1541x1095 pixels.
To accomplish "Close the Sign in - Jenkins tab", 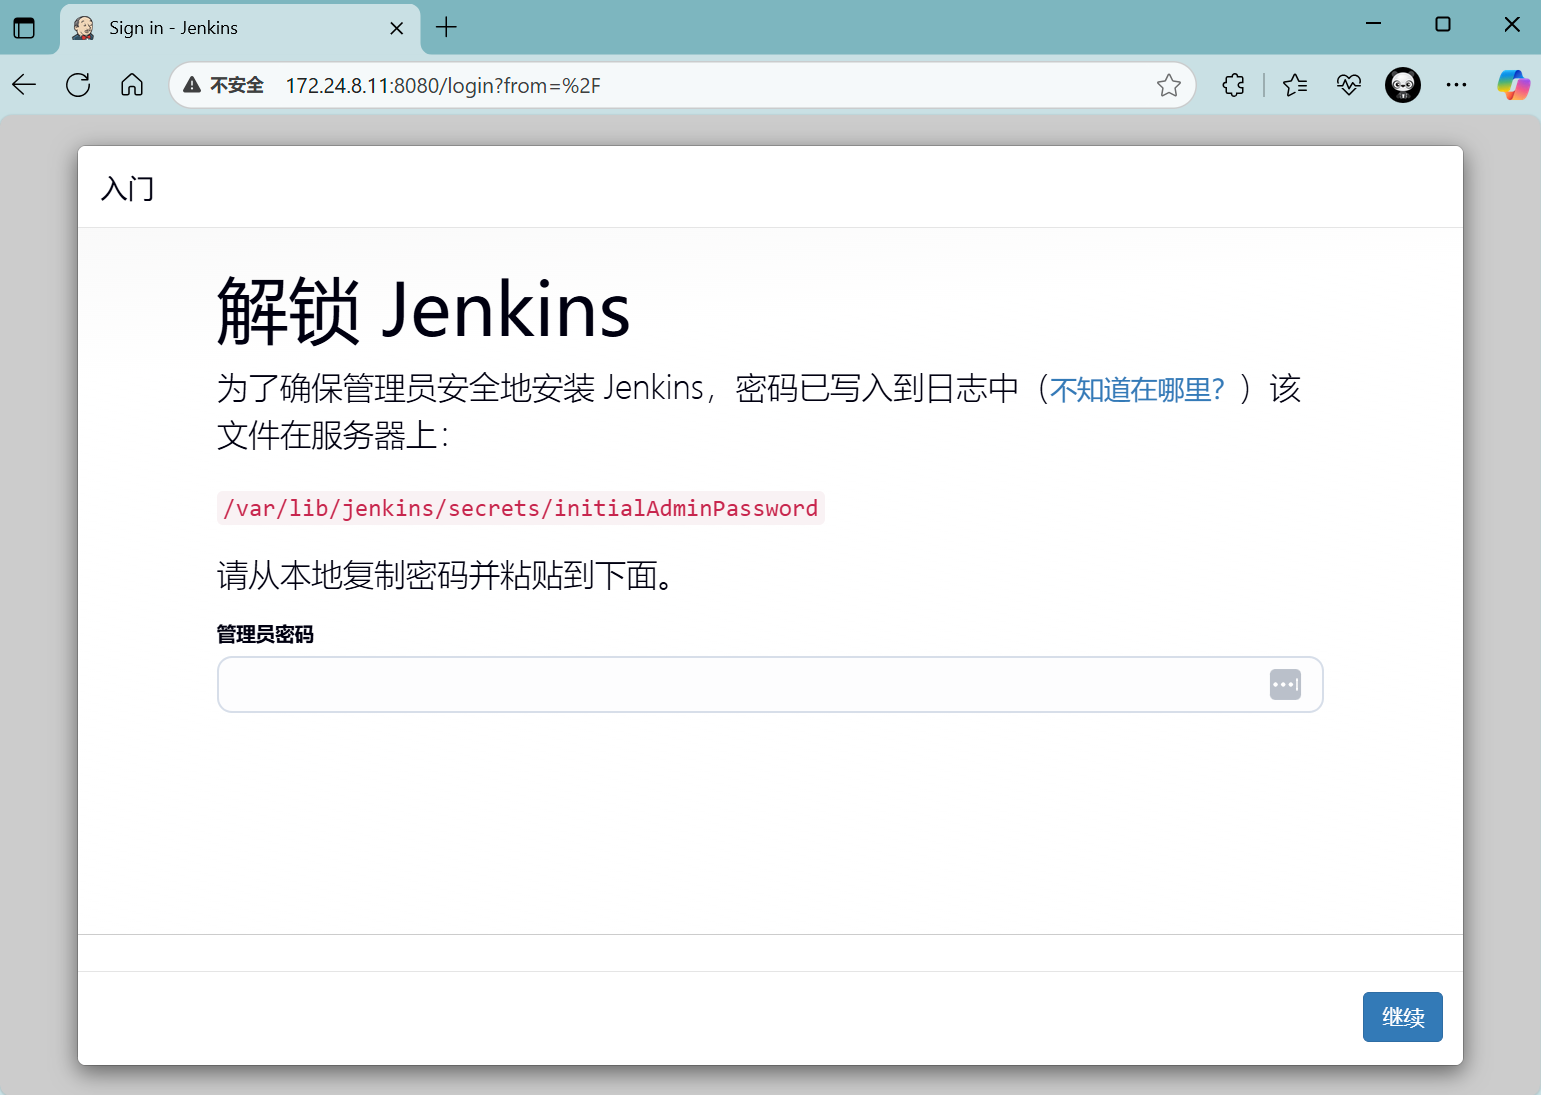I will (396, 28).
